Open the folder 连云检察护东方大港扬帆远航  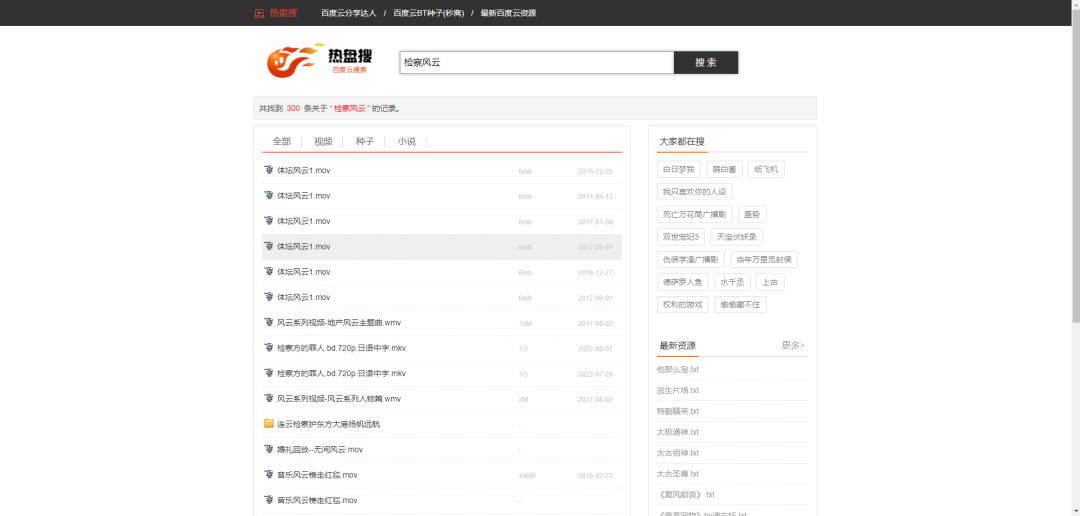329,424
